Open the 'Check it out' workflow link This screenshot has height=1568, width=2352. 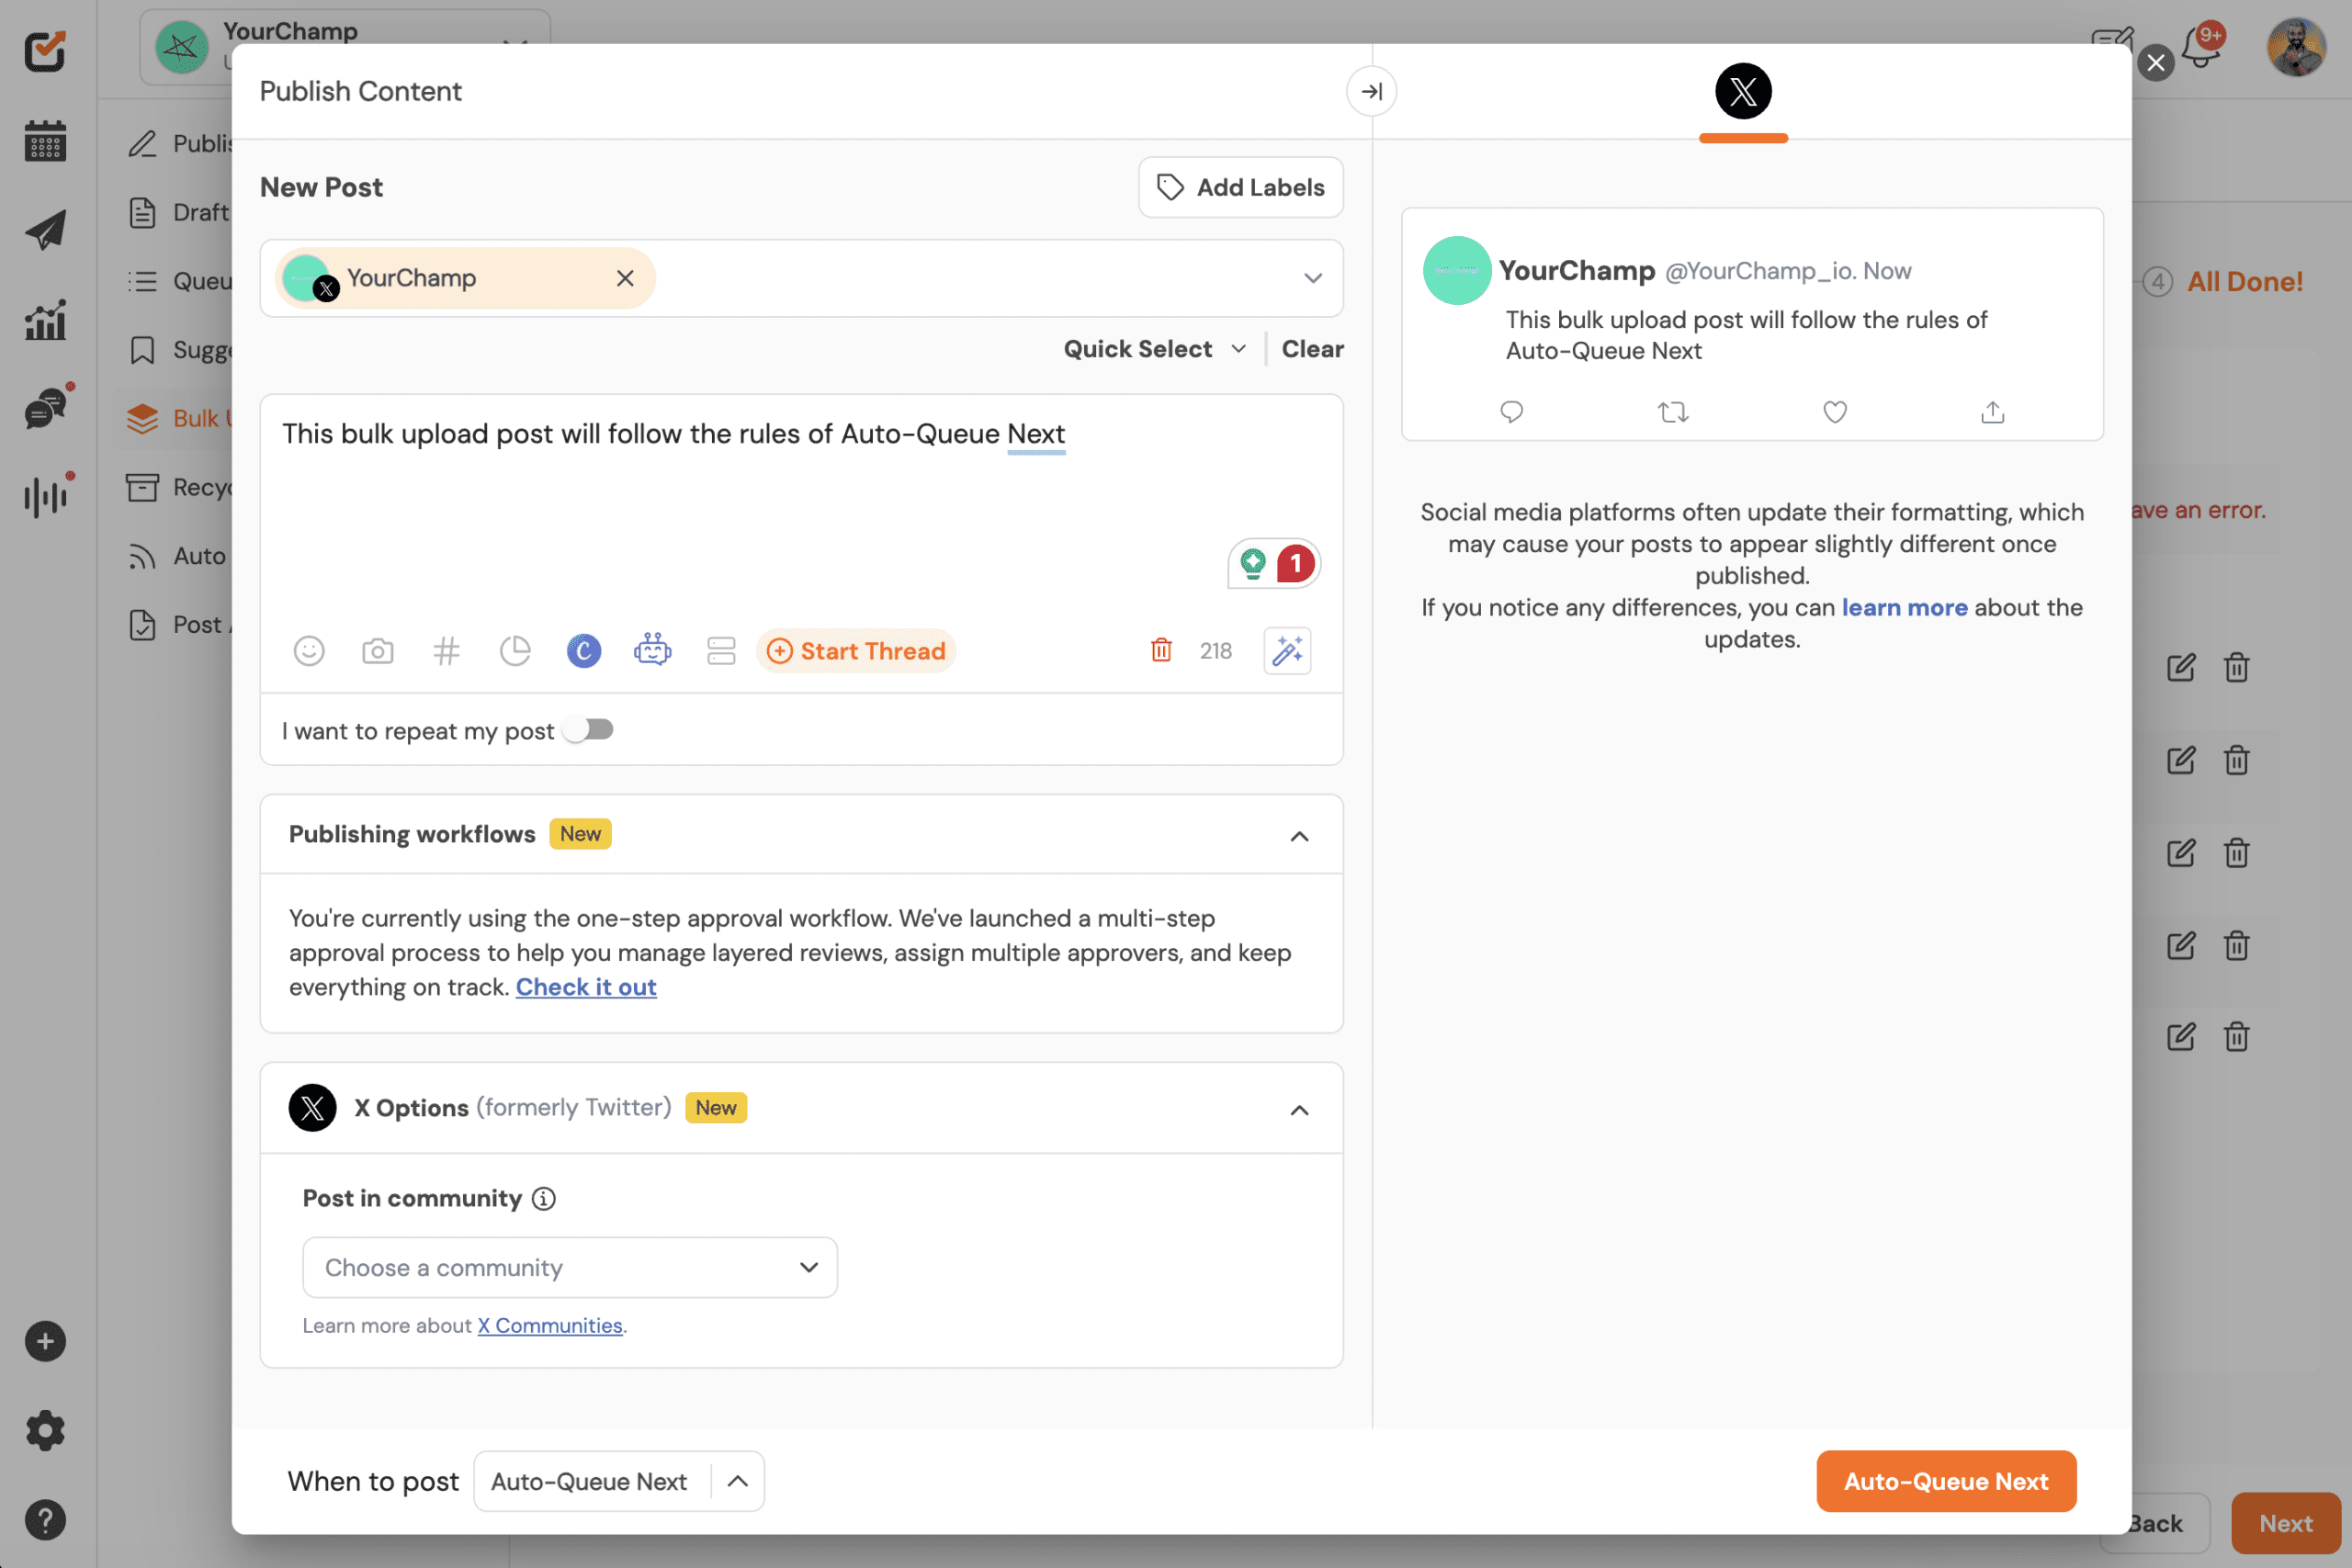coord(586,987)
